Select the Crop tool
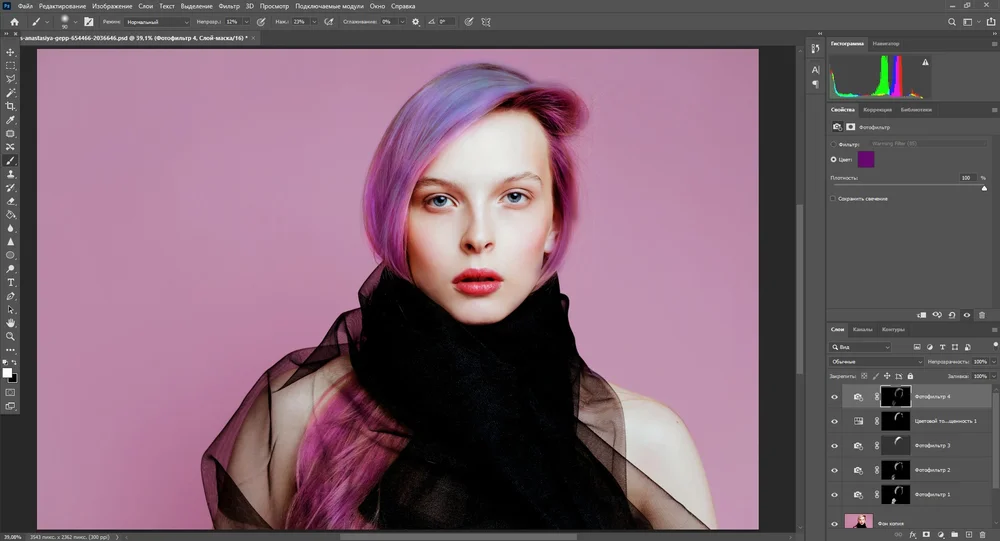 click(11, 106)
